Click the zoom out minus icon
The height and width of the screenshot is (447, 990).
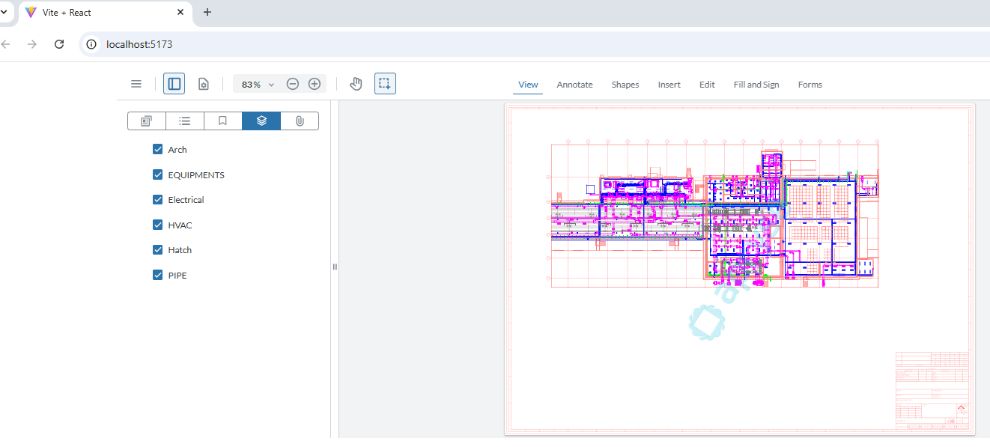pos(292,84)
